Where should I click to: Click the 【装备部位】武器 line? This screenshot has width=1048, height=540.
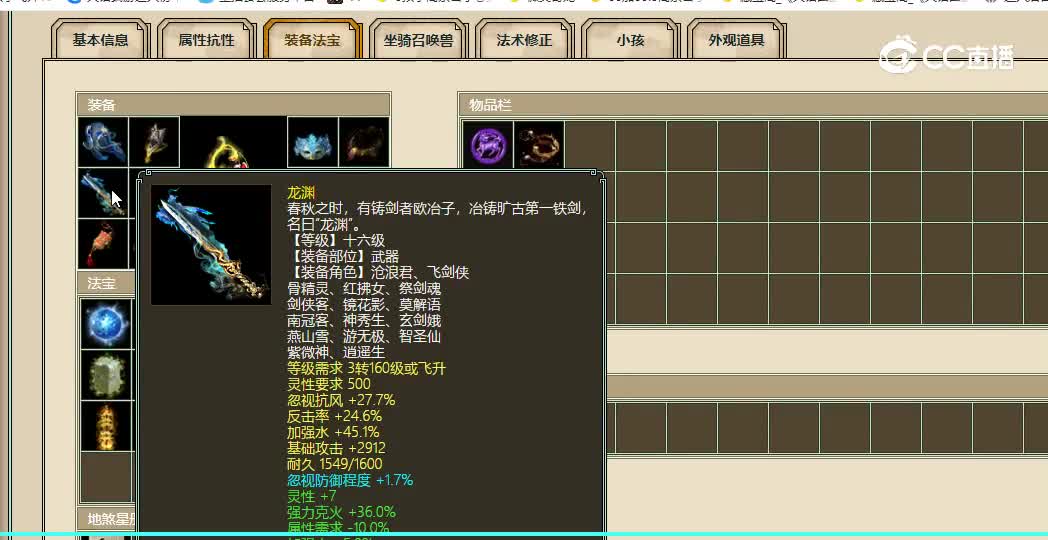click(343, 257)
